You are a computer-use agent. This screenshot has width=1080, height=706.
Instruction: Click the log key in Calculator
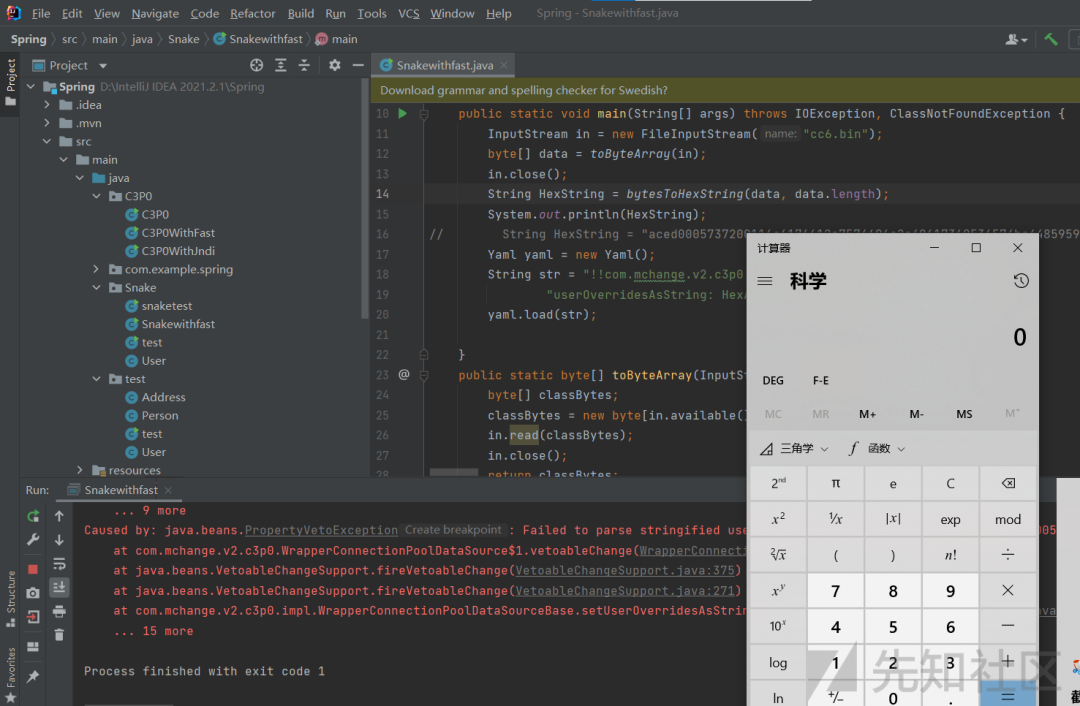778,663
